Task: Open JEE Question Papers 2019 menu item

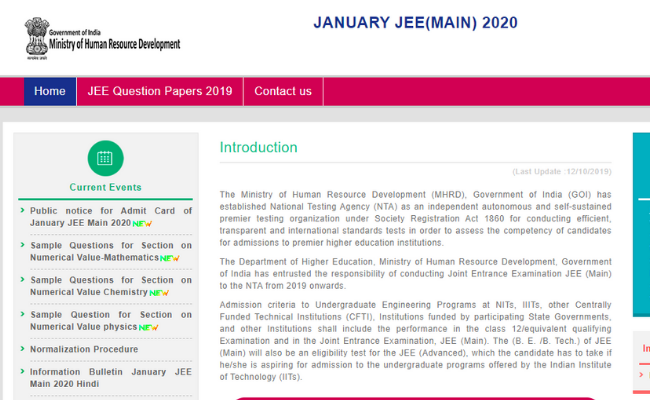Action: [x=159, y=91]
